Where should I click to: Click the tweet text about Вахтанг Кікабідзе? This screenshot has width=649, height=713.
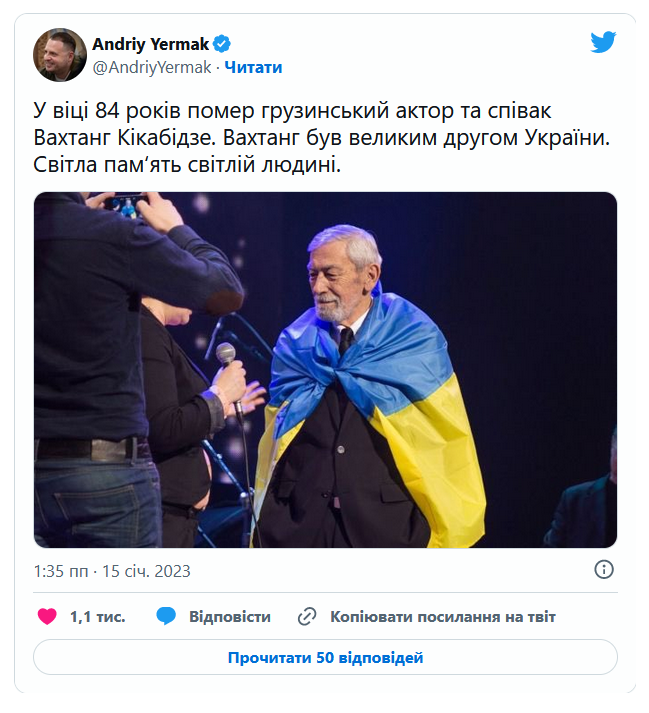coord(322,137)
